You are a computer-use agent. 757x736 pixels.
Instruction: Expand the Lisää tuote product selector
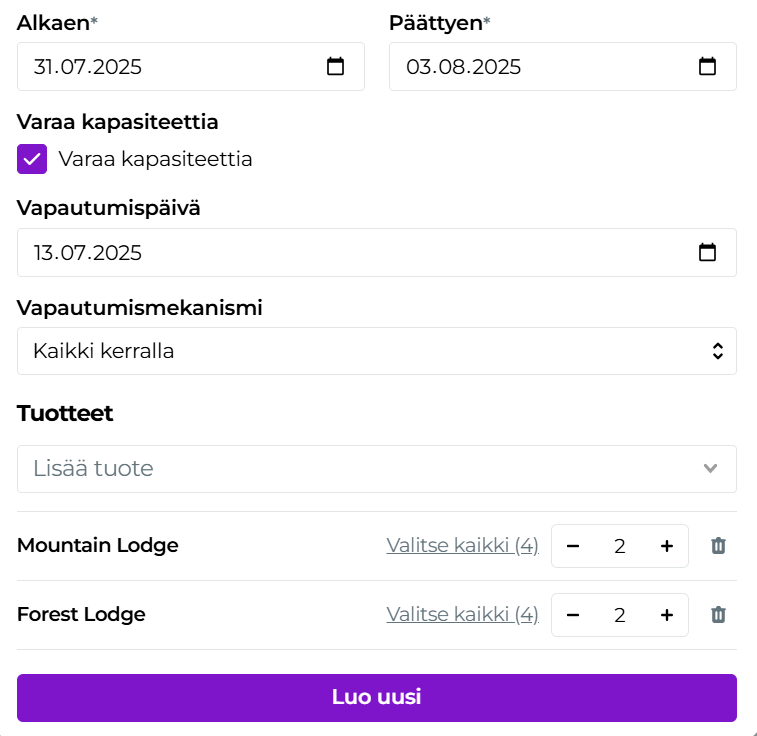coord(360,469)
